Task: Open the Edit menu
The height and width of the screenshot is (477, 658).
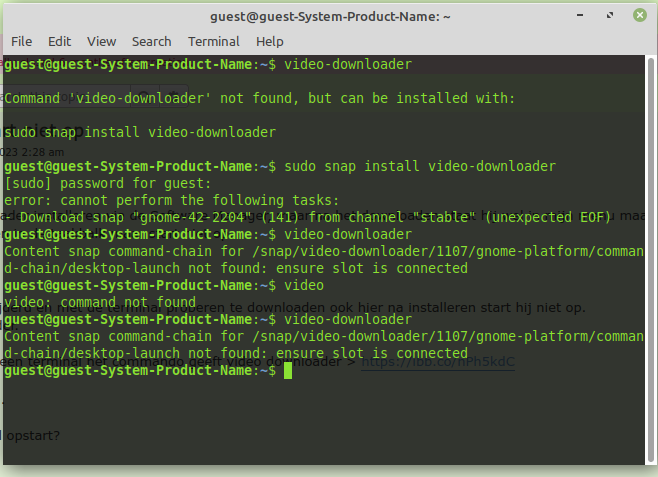Action: (60, 42)
